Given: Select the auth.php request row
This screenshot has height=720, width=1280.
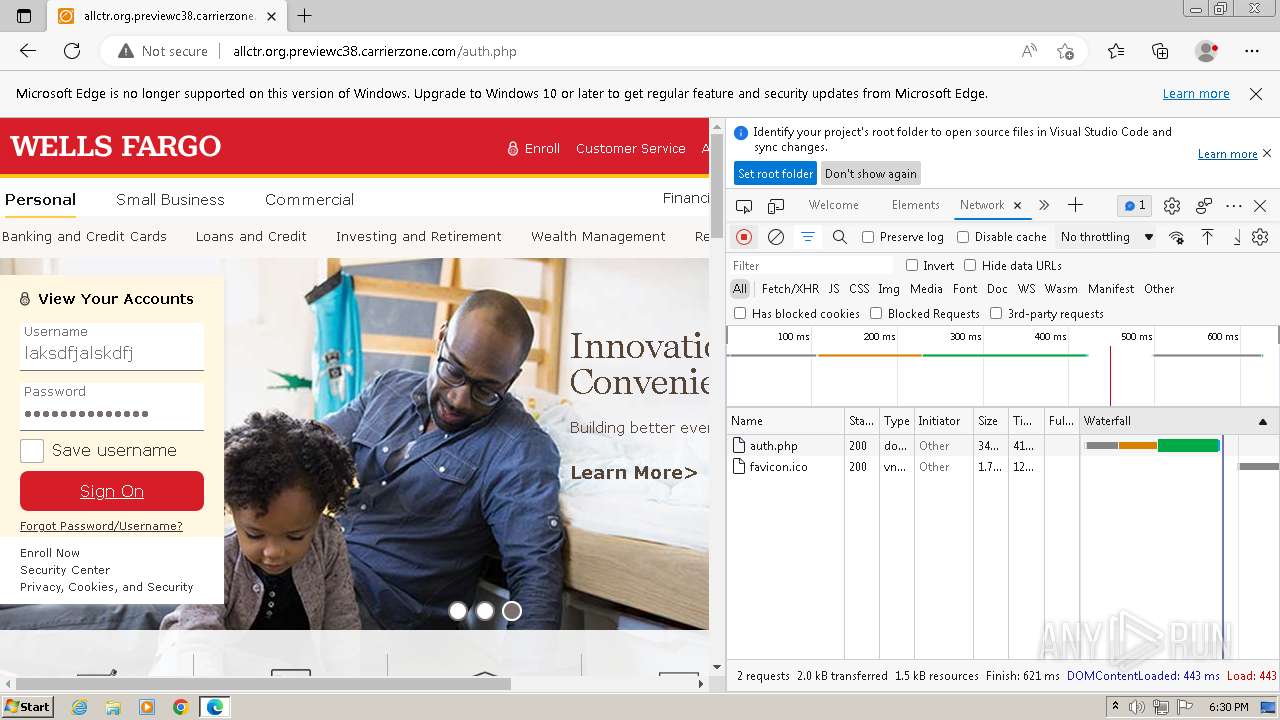Looking at the screenshot, I should [1003, 446].
